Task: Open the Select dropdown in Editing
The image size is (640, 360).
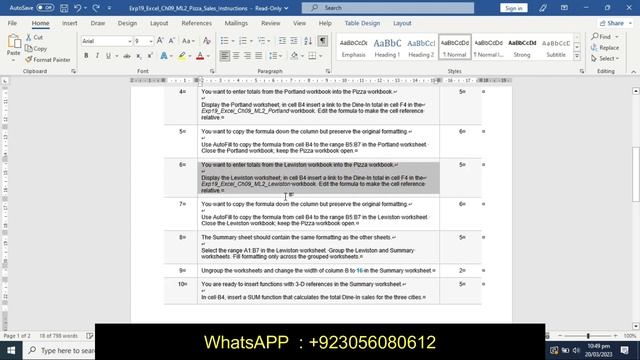Action: (x=605, y=59)
